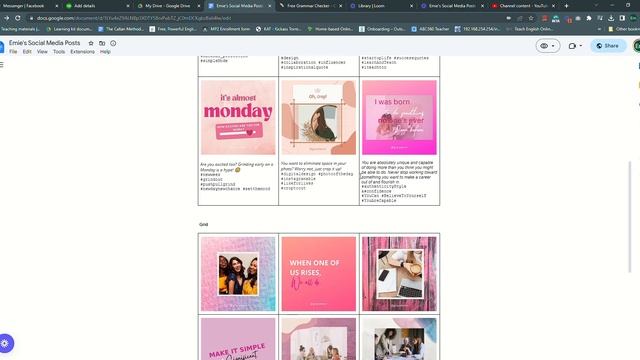Image resolution: width=640 pixels, height=360 pixels.
Task: Open the Chrome profile avatar
Action: pos(633,18)
